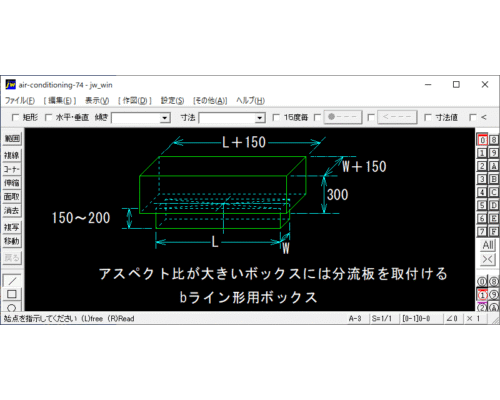This screenshot has height=400, width=500.
Task: Select layer 1 button
Action: [x=482, y=153]
